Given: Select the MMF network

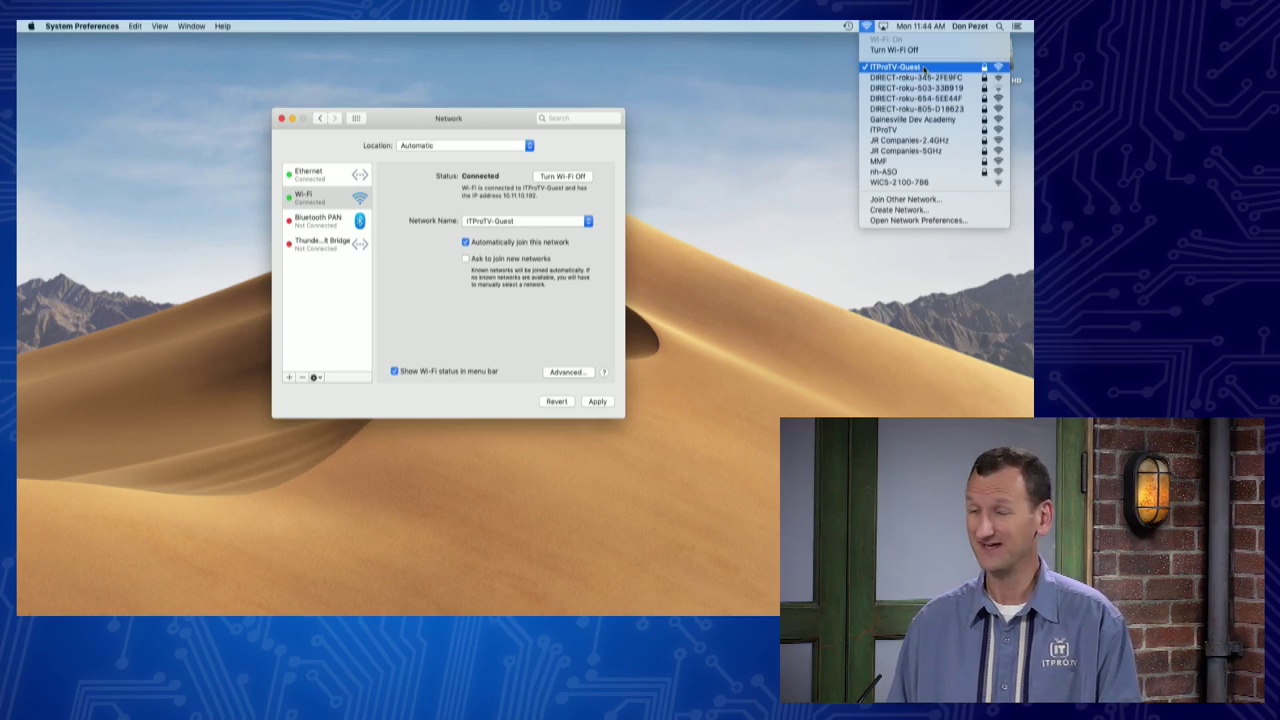Looking at the screenshot, I should coord(934,162).
